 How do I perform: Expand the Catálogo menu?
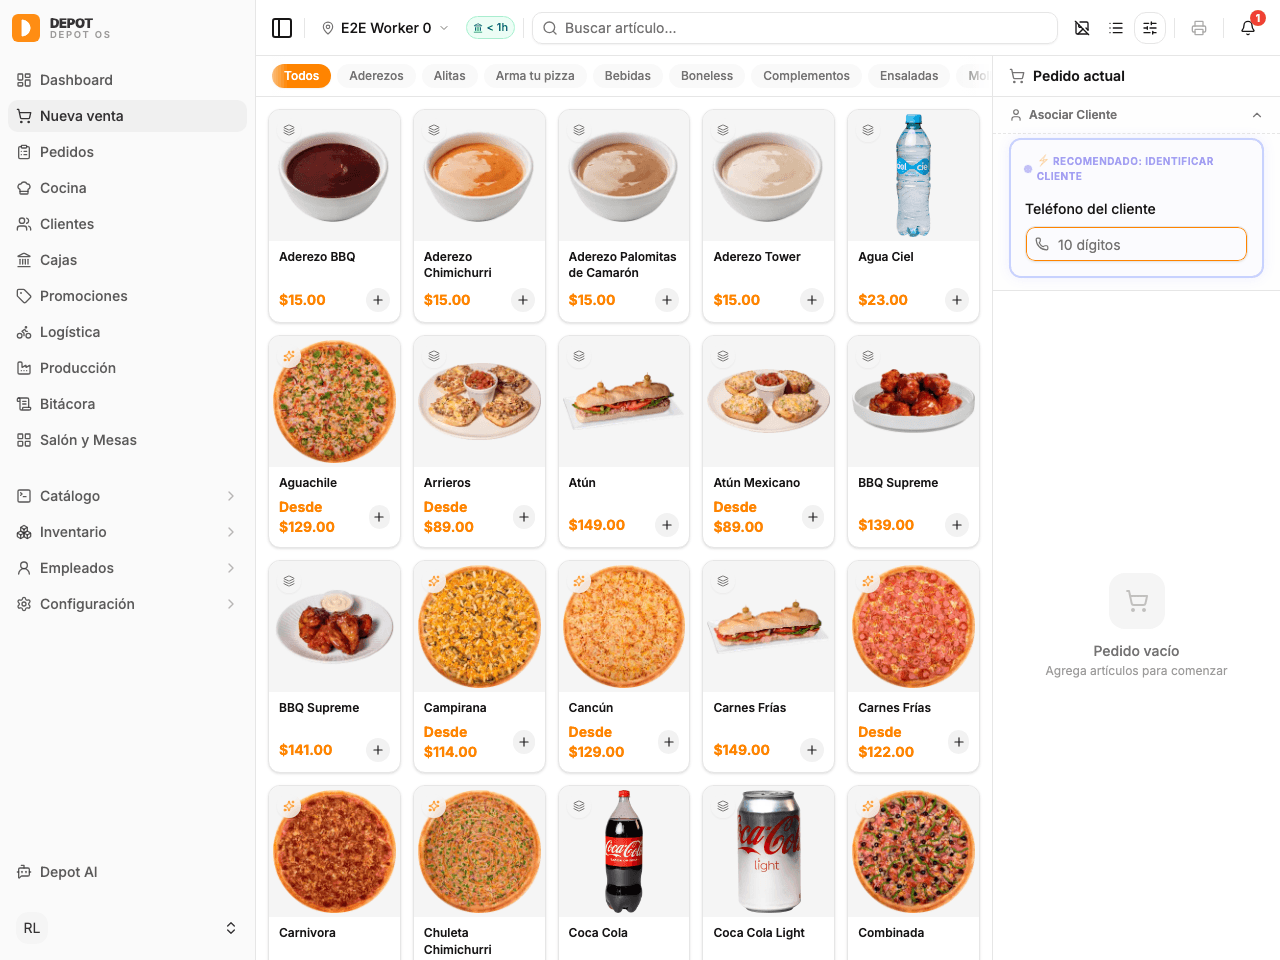(127, 496)
